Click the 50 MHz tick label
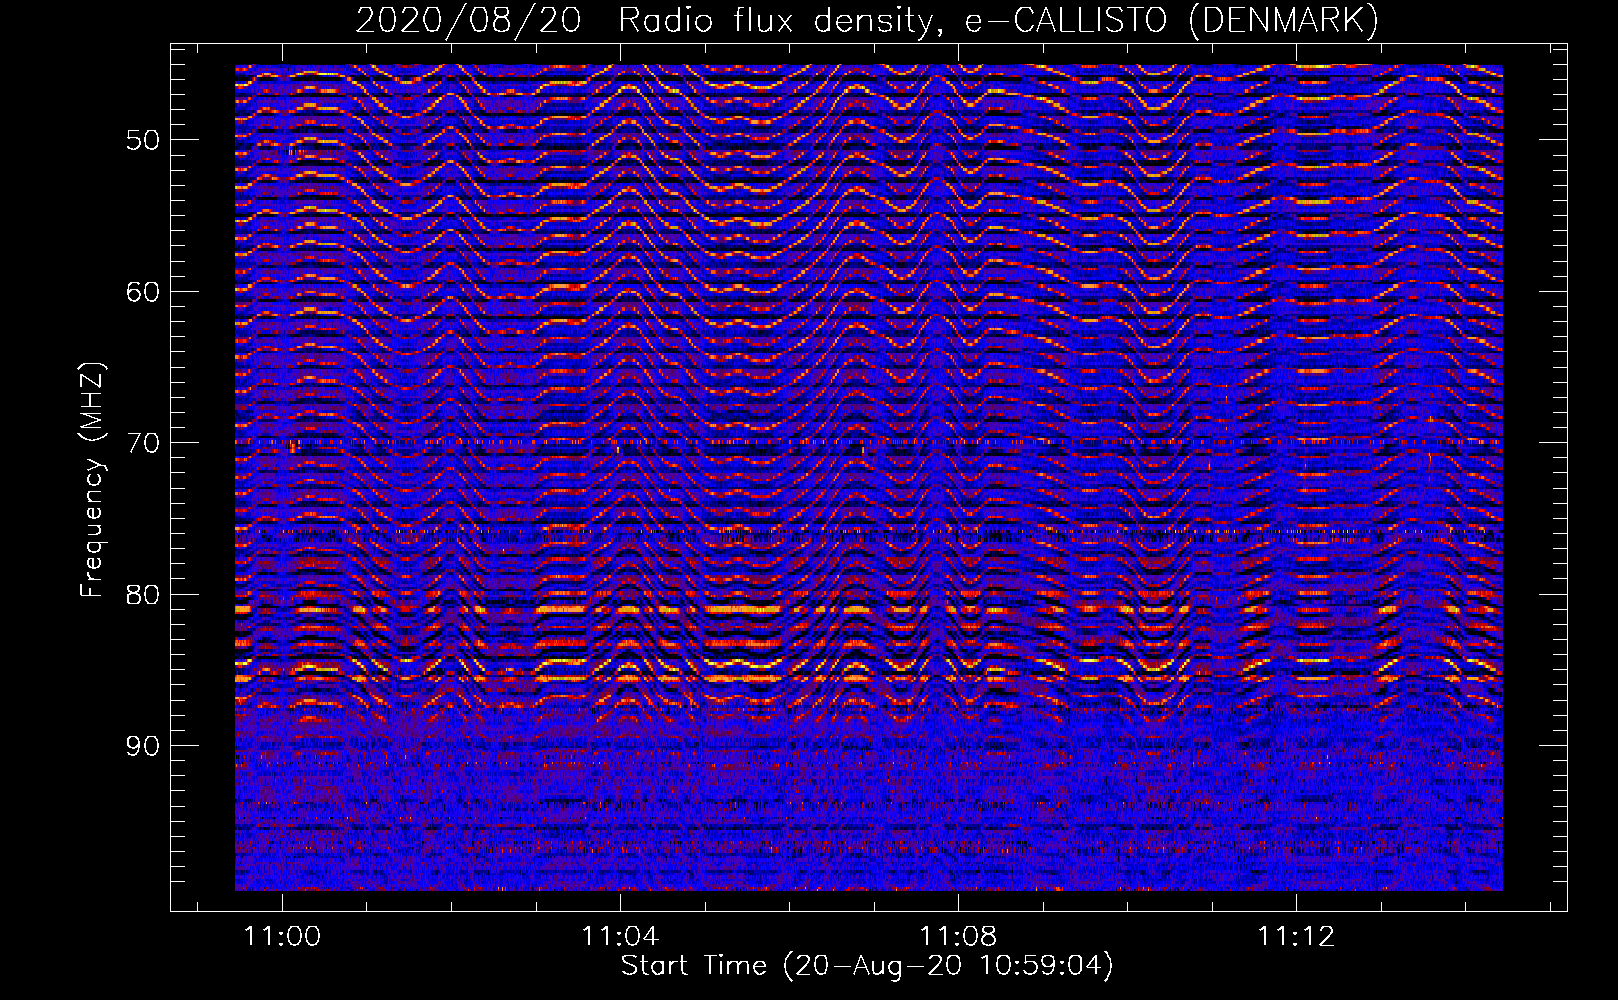Image resolution: width=1618 pixels, height=1000 pixels. (x=142, y=140)
